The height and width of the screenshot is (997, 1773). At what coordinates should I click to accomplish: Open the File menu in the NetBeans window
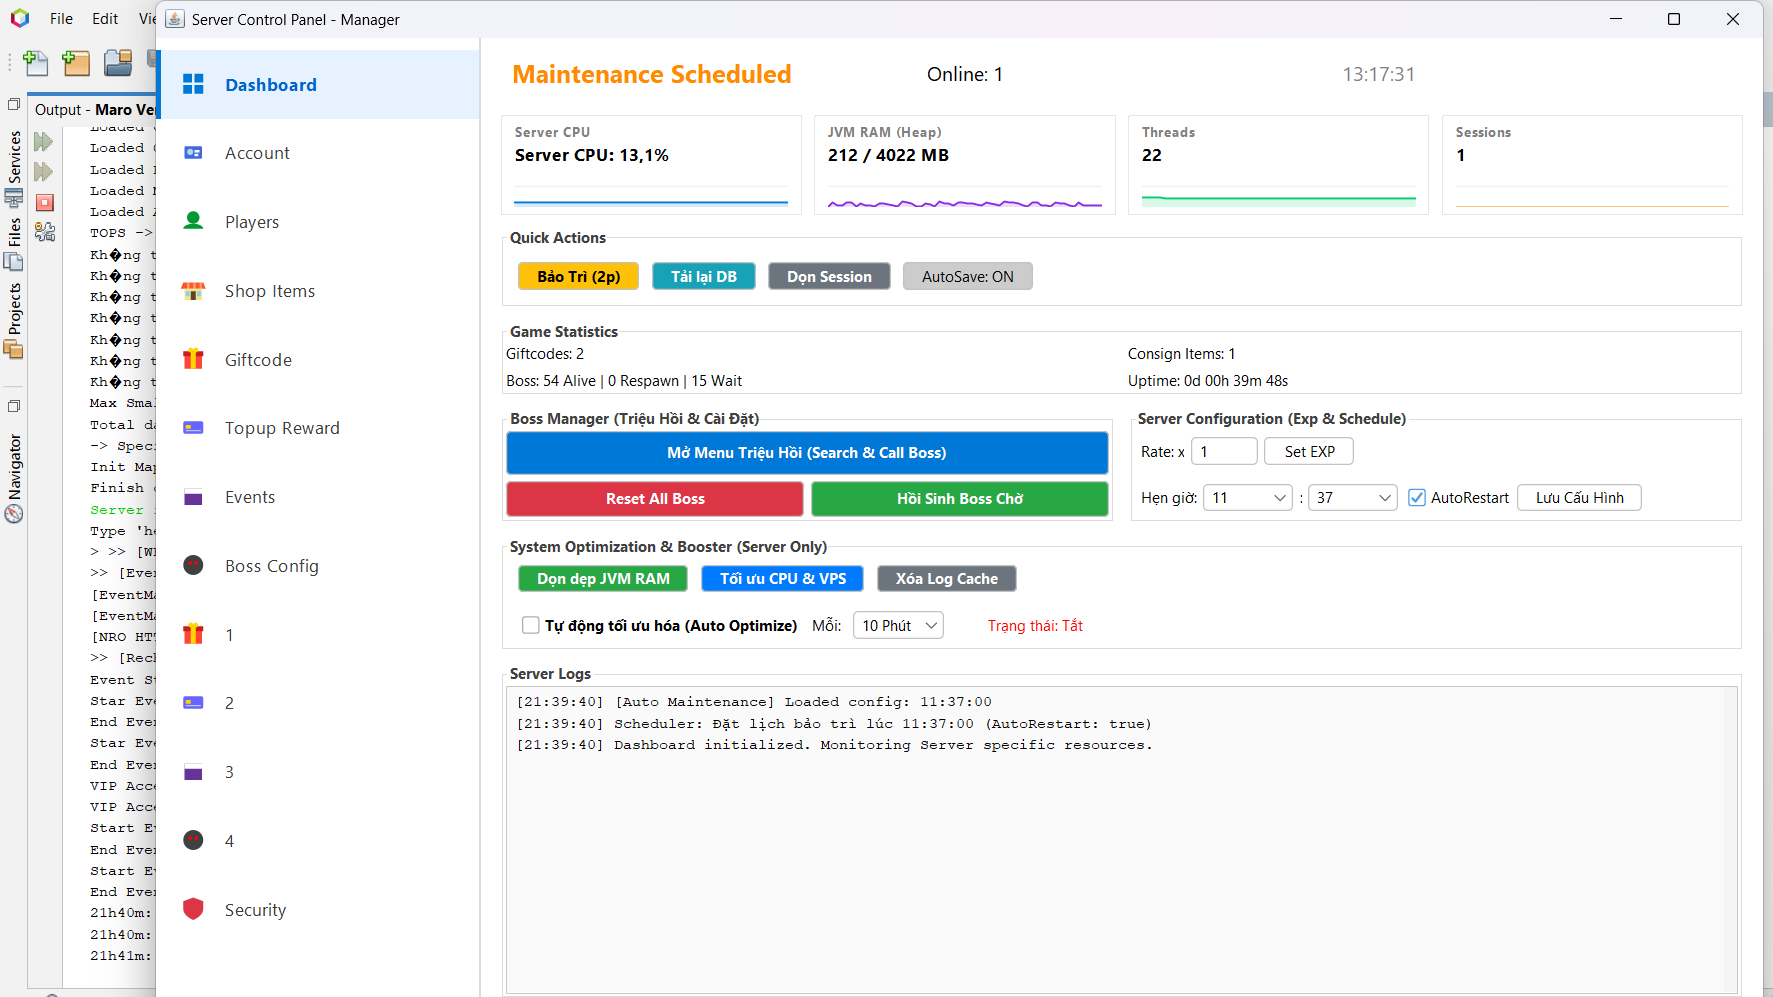[61, 18]
